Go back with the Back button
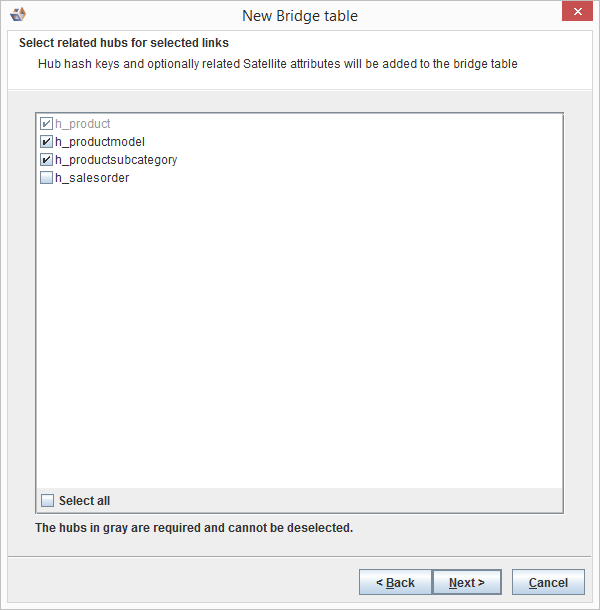 (x=395, y=582)
